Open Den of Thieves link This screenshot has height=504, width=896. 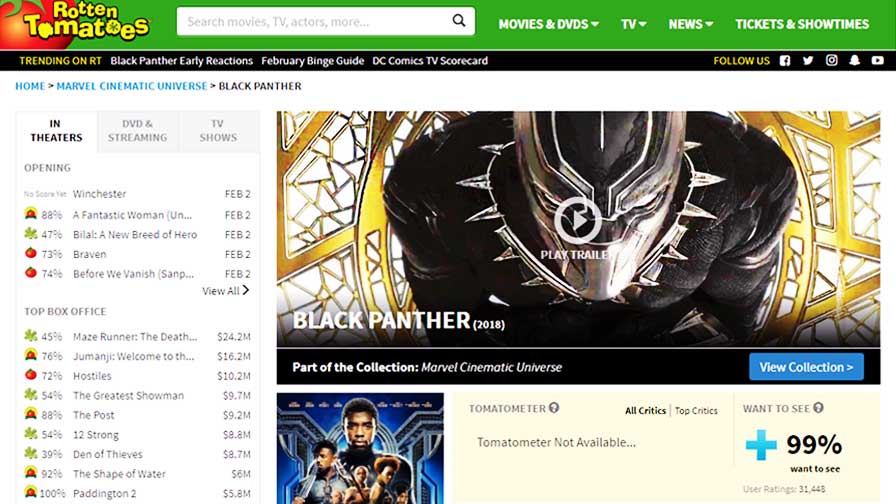tap(108, 454)
